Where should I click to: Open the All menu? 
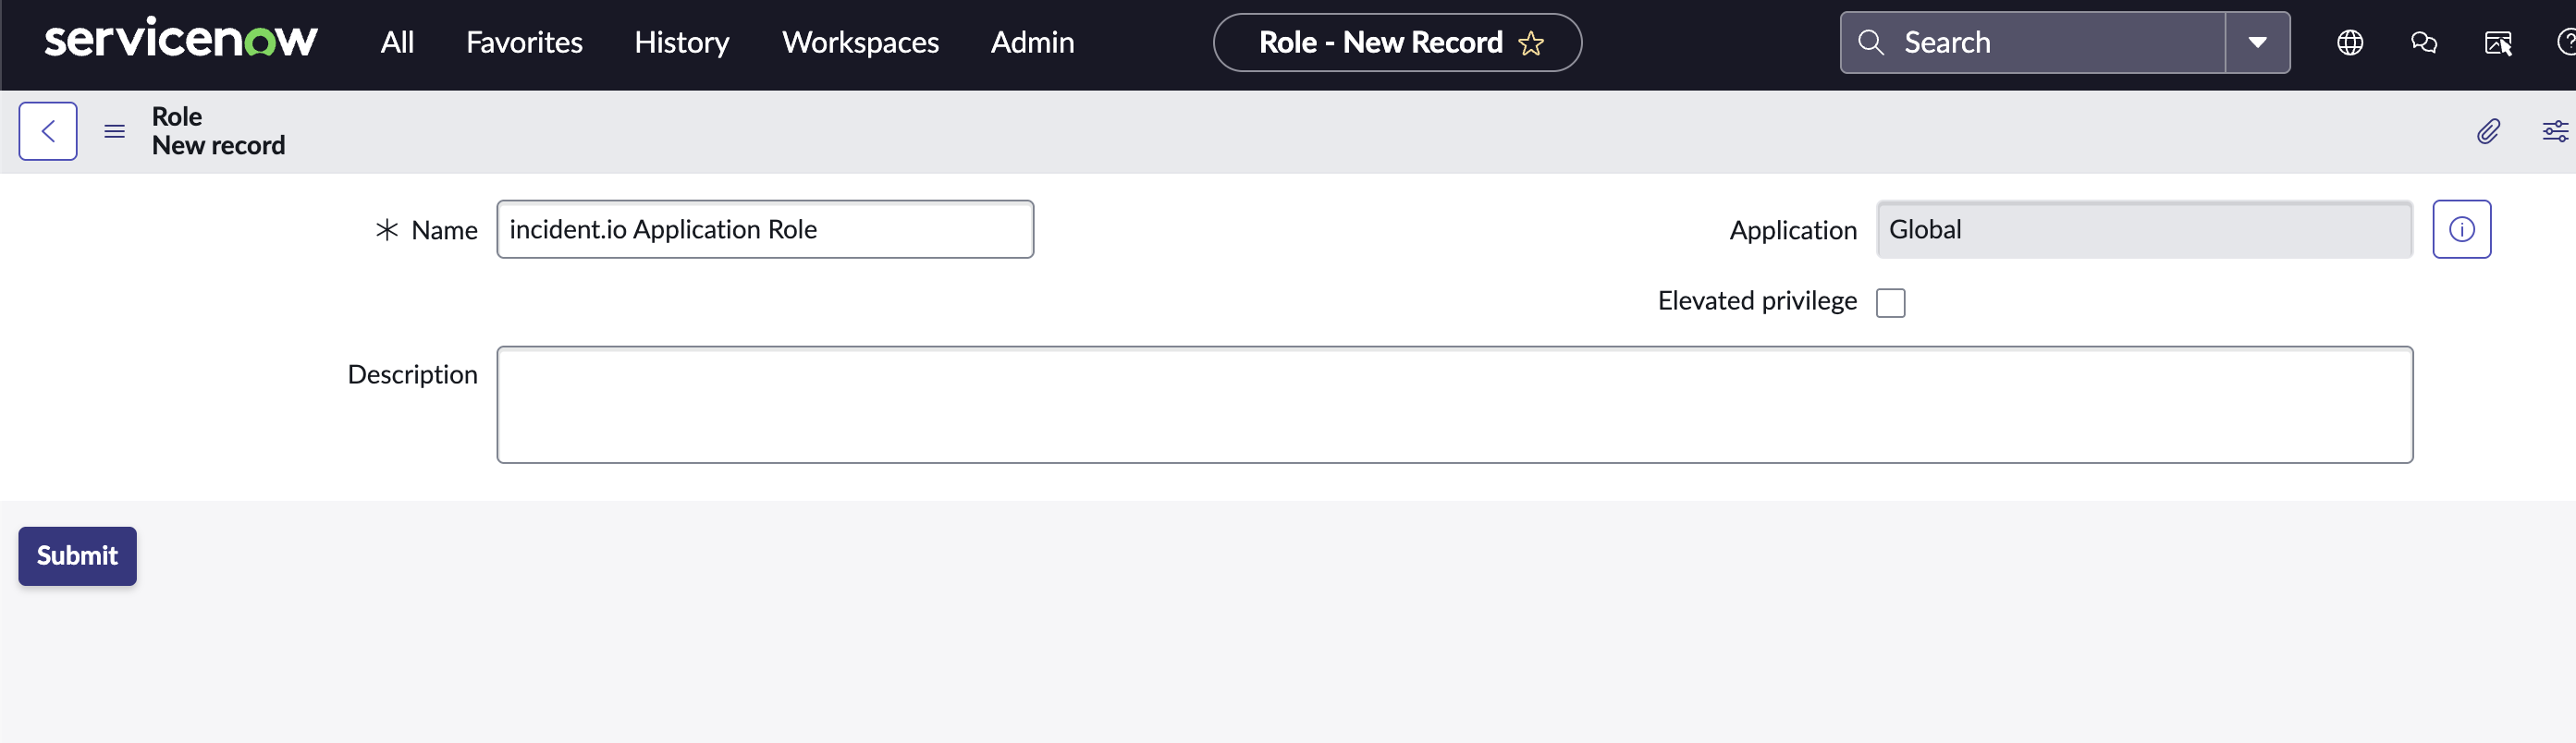click(397, 43)
